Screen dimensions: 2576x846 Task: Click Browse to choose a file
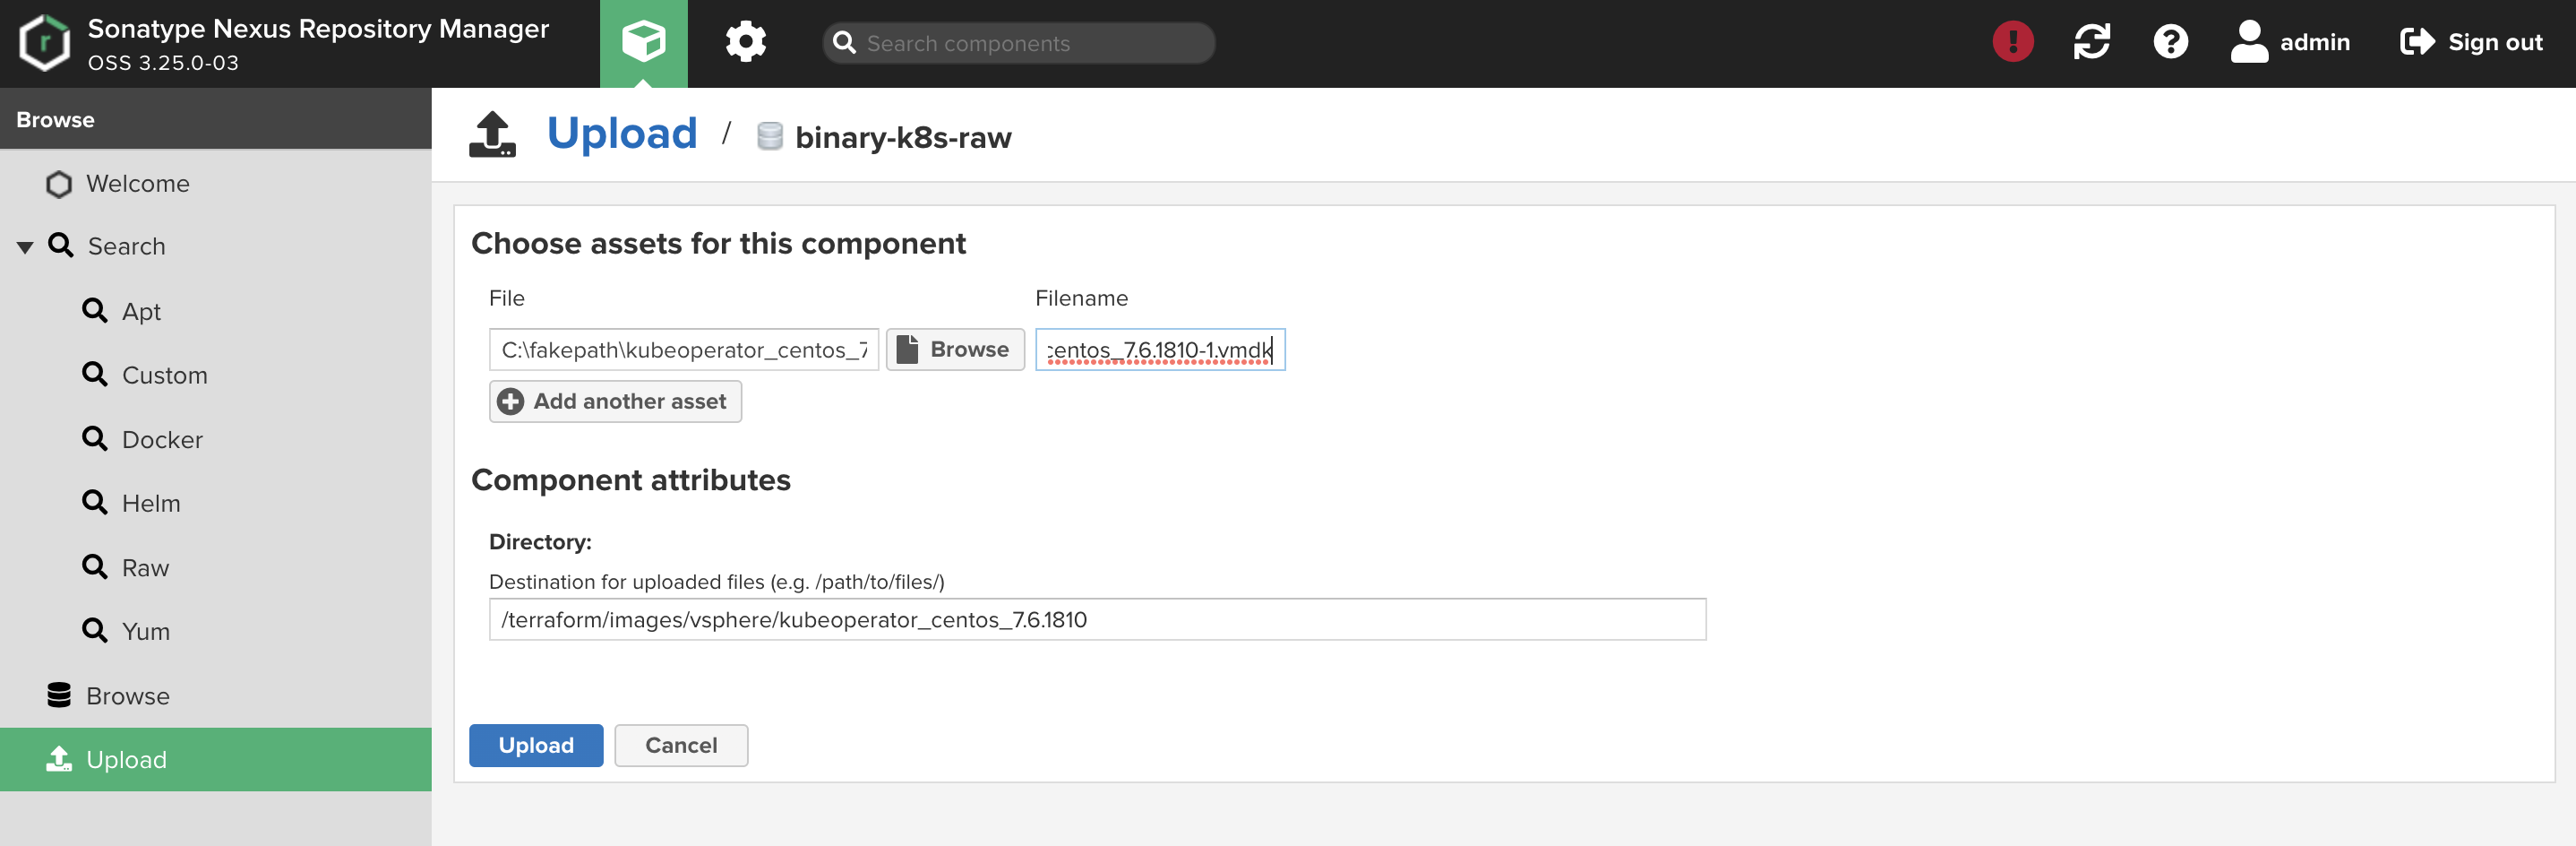point(955,350)
